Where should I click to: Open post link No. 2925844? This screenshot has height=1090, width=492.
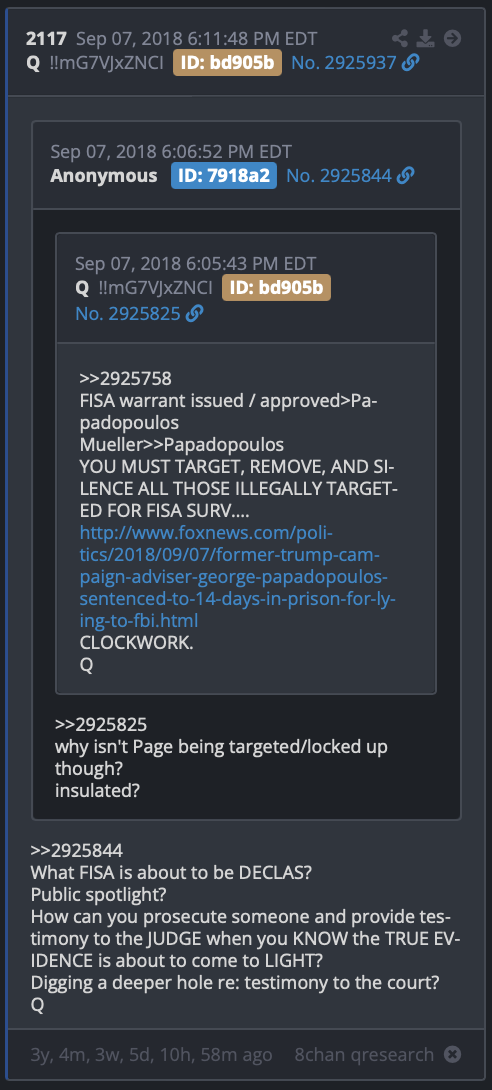(339, 176)
